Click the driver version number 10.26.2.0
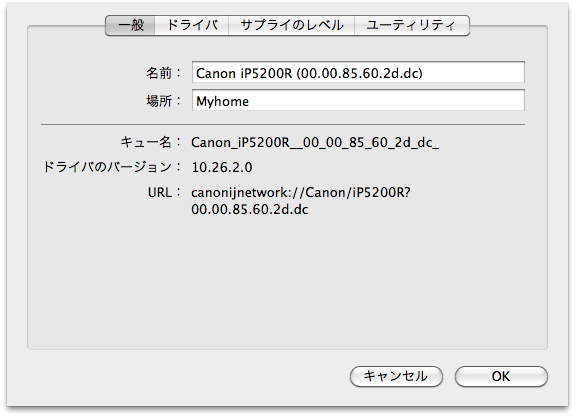The height and width of the screenshot is (417, 575). pyautogui.click(x=222, y=168)
